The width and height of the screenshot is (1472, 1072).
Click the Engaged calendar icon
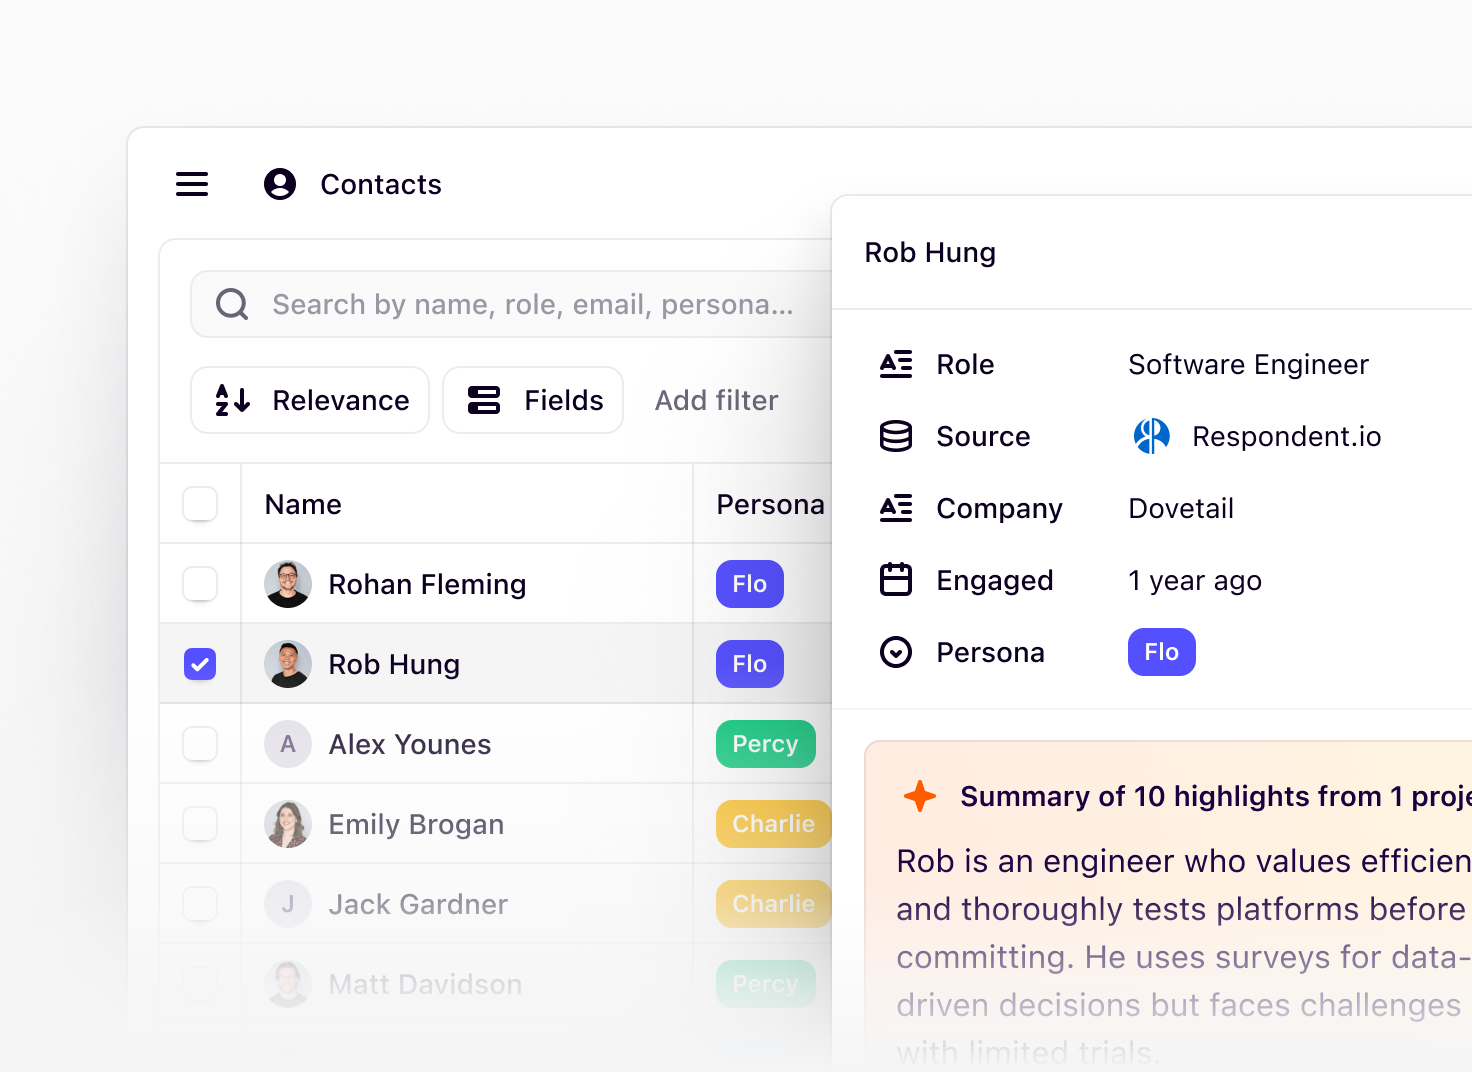coord(896,579)
